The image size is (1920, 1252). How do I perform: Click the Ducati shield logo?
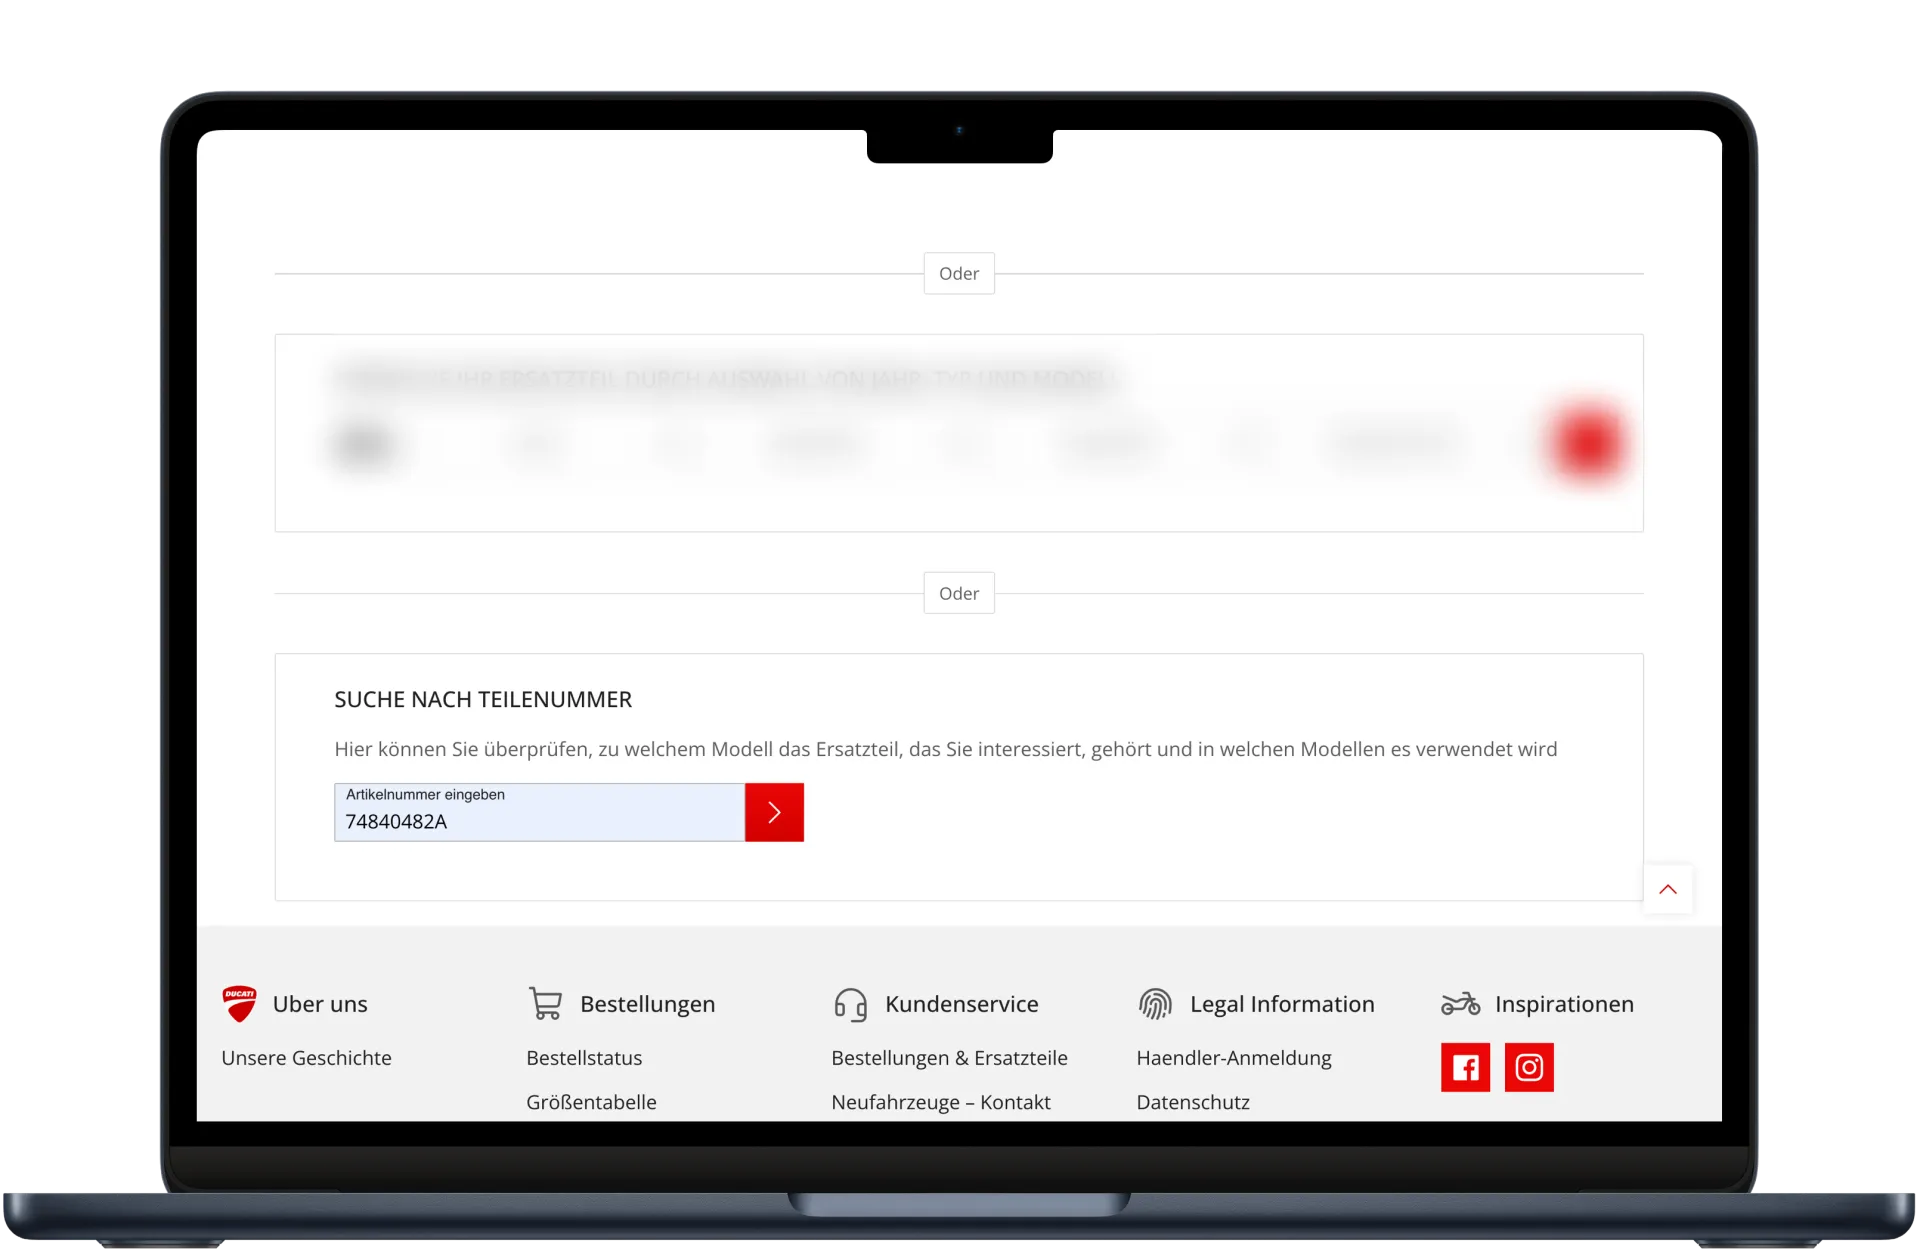(239, 1003)
